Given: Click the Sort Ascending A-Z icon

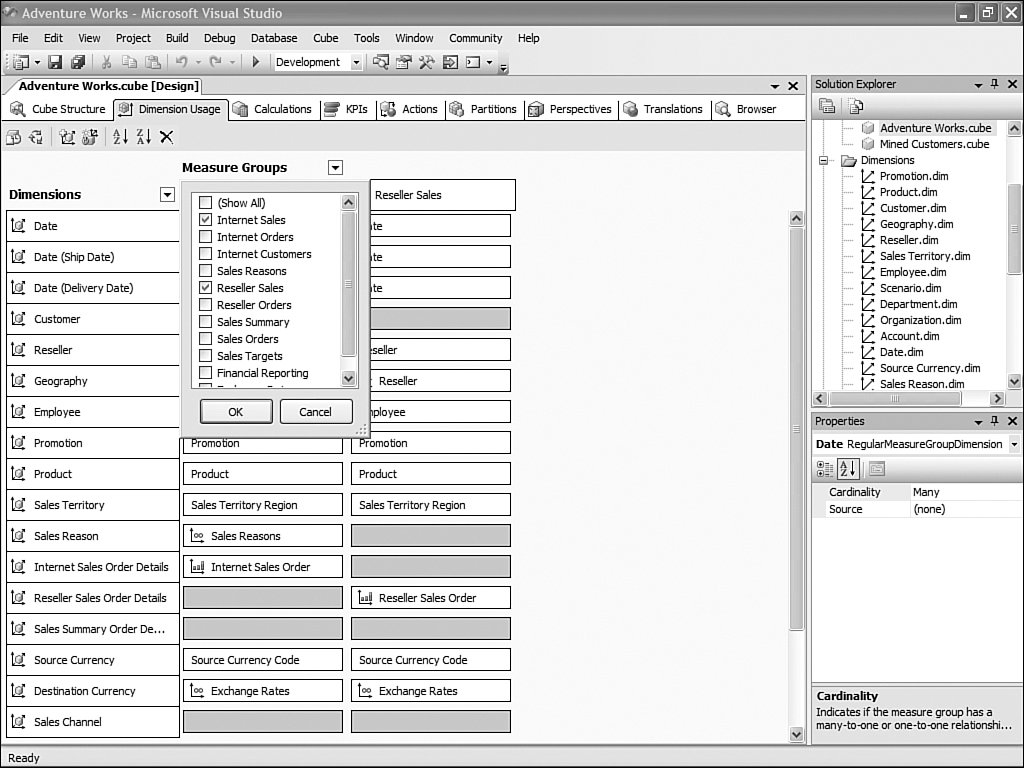Looking at the screenshot, I should 120,136.
